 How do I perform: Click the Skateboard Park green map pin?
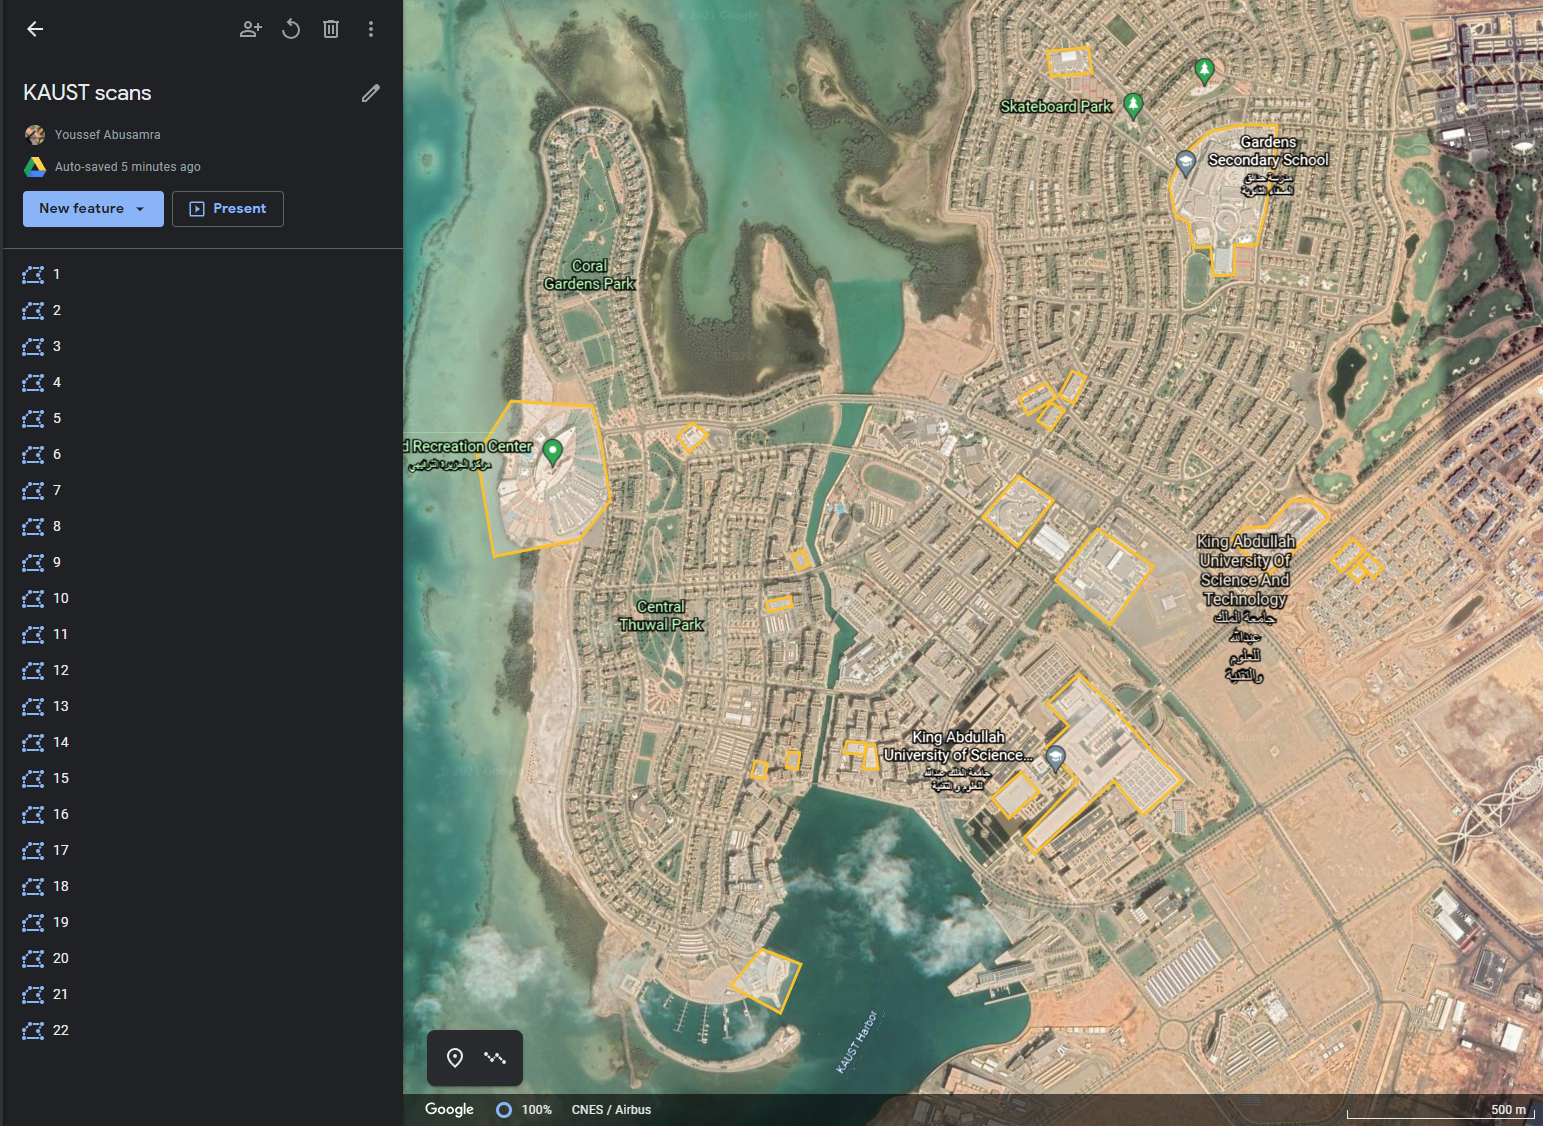[x=1133, y=105]
